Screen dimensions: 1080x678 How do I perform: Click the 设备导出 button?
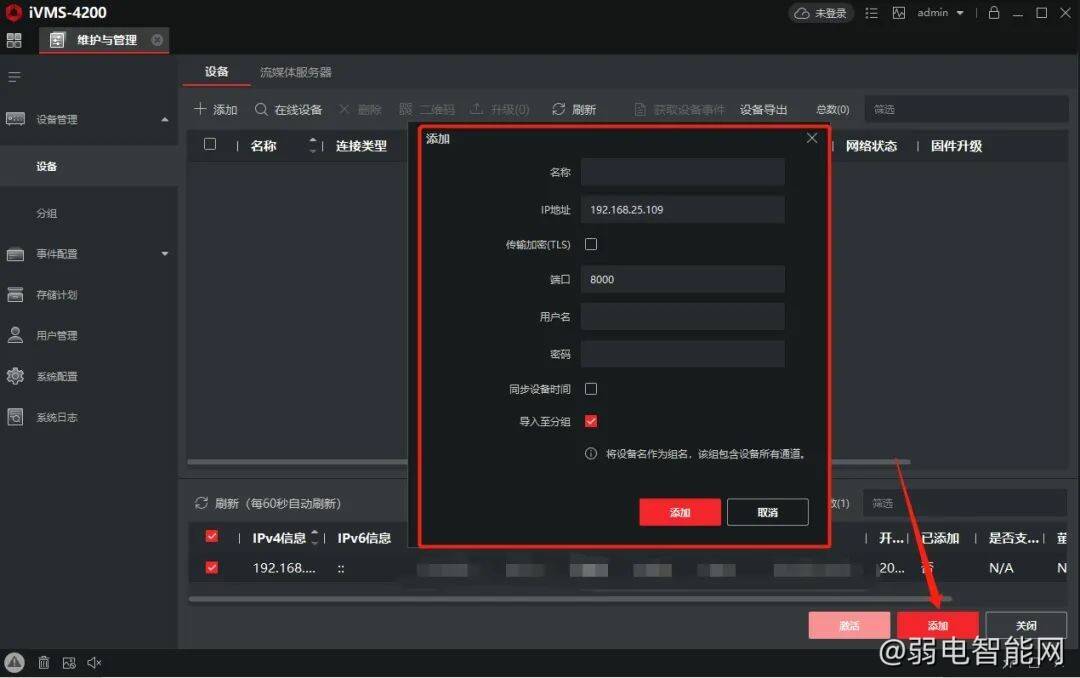tap(763, 110)
